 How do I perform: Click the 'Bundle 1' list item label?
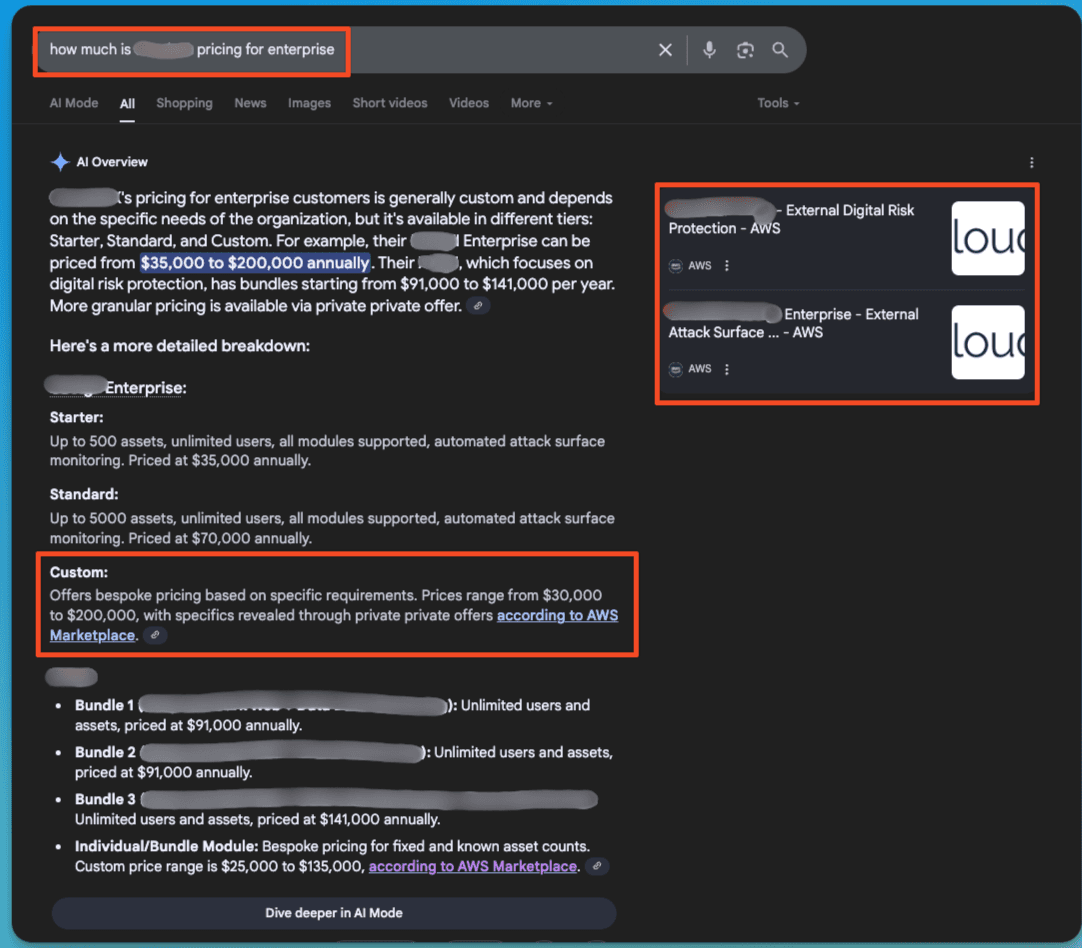coord(104,705)
